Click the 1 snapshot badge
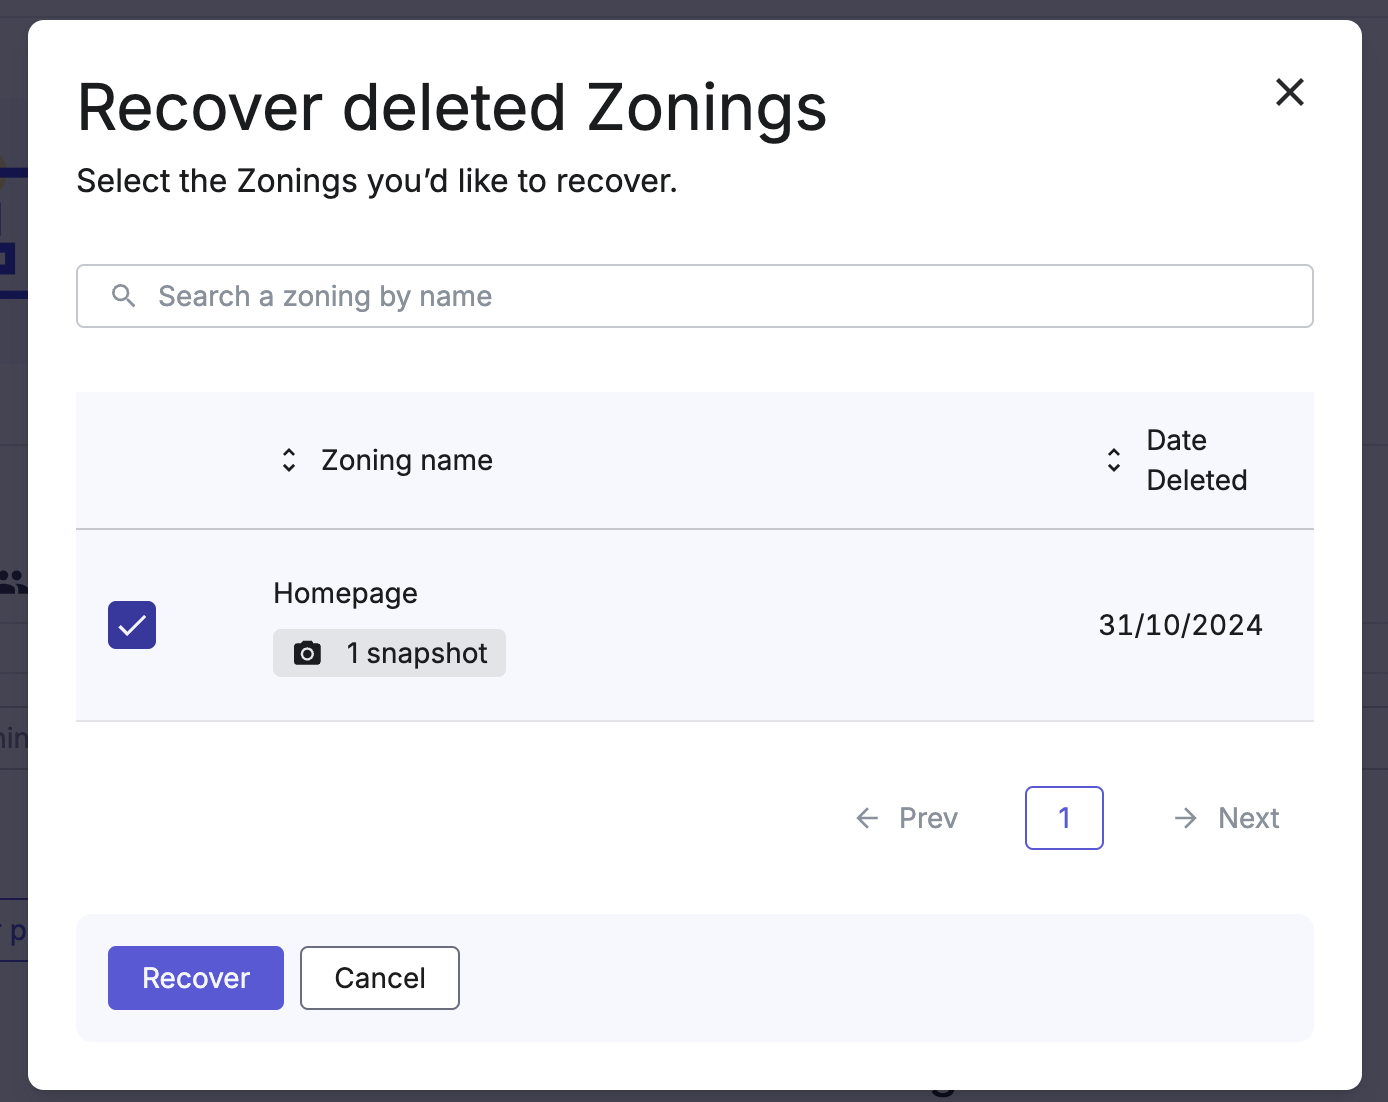1388x1102 pixels. [x=389, y=653]
